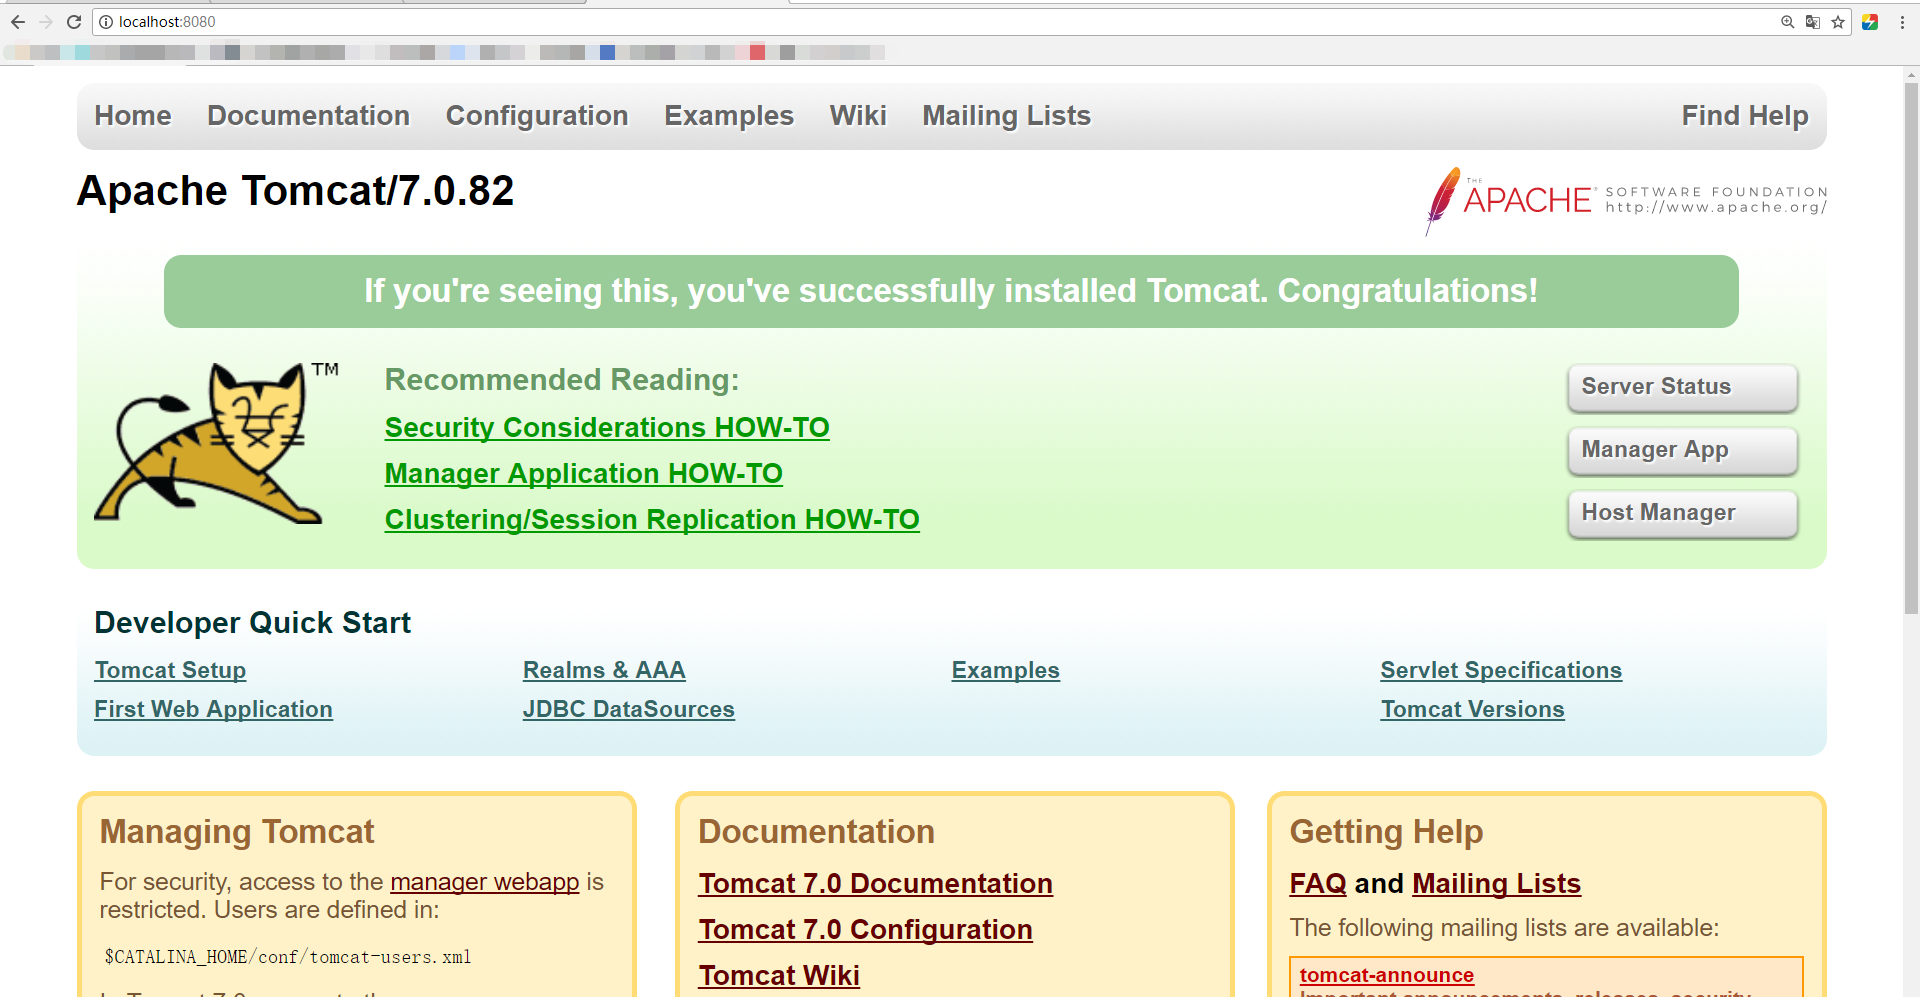Viewport: 1920px width, 997px height.
Task: Open the Examples nav item in the top bar
Action: [x=729, y=116]
